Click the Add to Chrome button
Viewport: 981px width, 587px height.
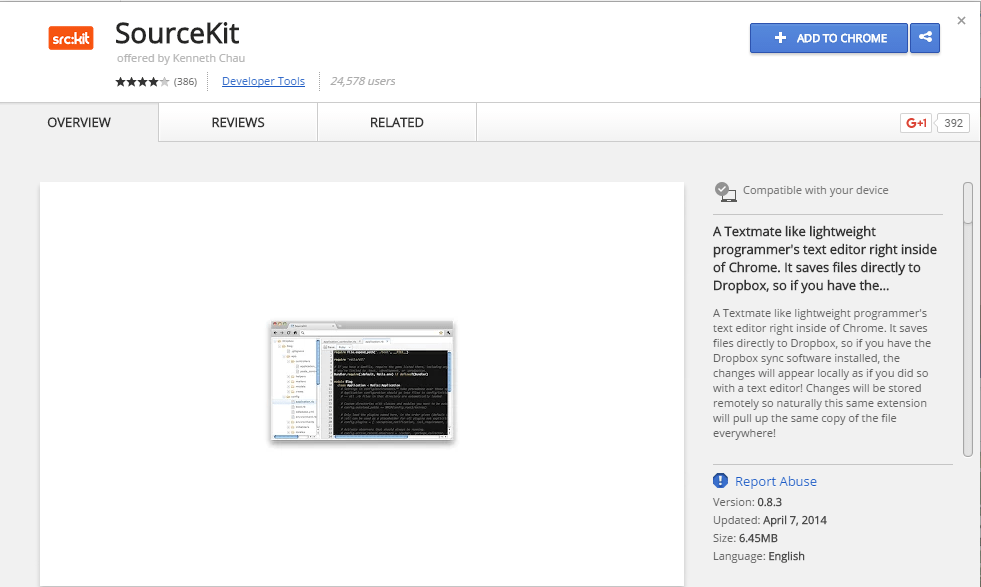click(x=828, y=38)
